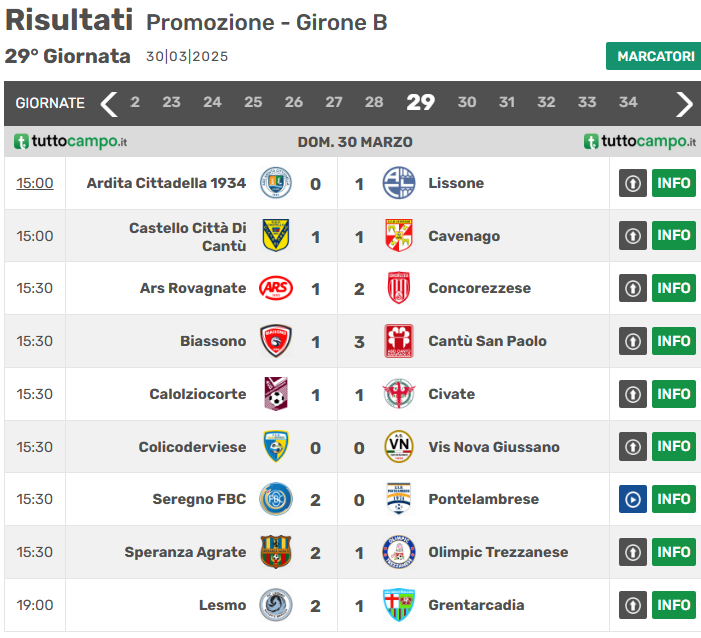The width and height of the screenshot is (701, 638).
Task: Select matchday 28 tab
Action: tap(374, 102)
